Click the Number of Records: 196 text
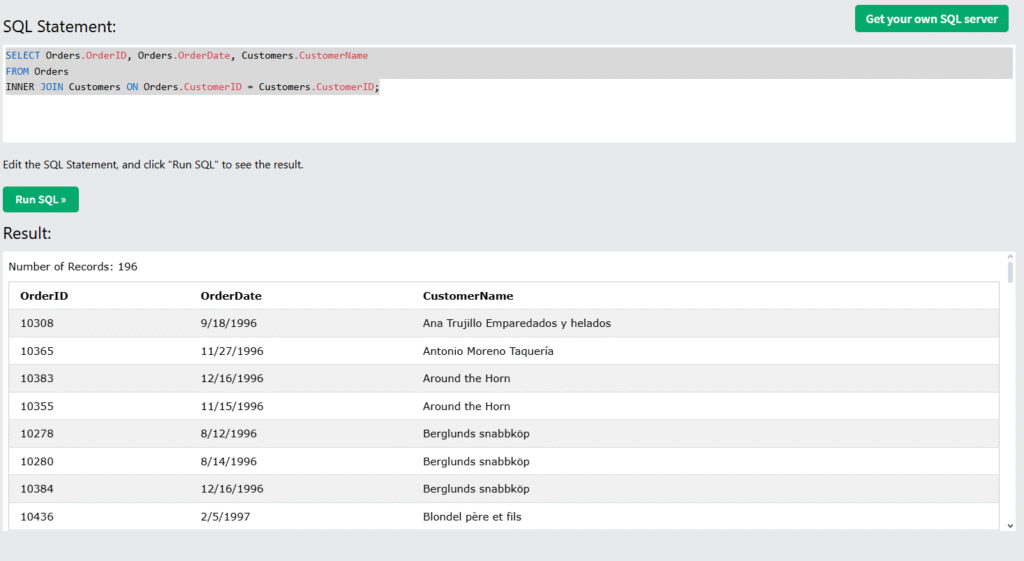This screenshot has height=561, width=1024. (73, 267)
